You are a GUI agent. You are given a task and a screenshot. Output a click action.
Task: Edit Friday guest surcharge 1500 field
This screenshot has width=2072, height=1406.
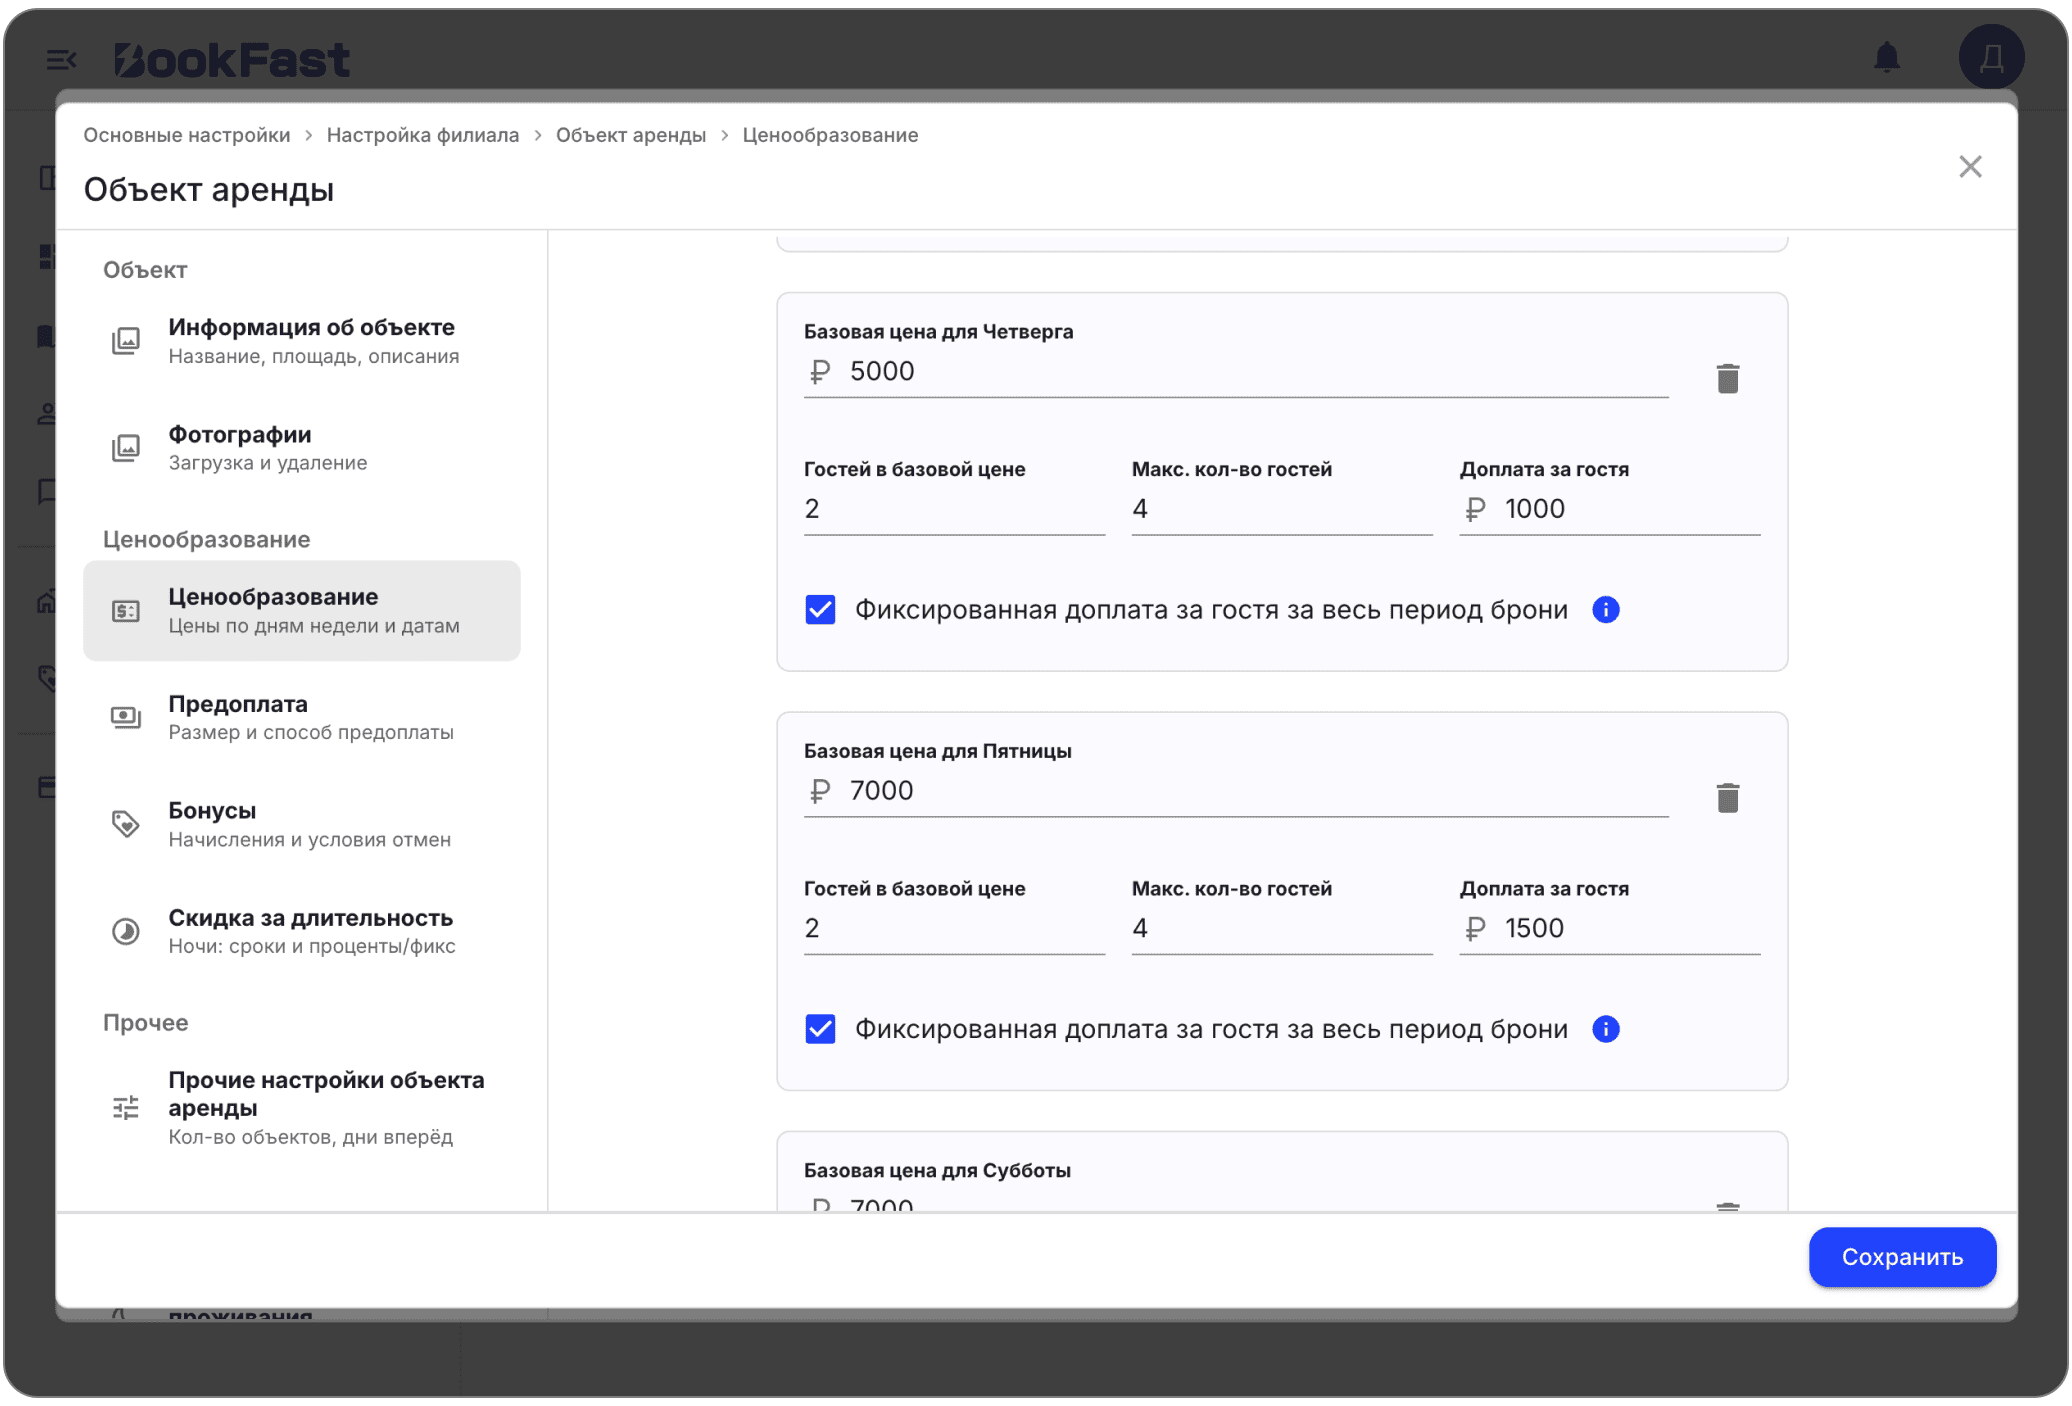(1610, 929)
